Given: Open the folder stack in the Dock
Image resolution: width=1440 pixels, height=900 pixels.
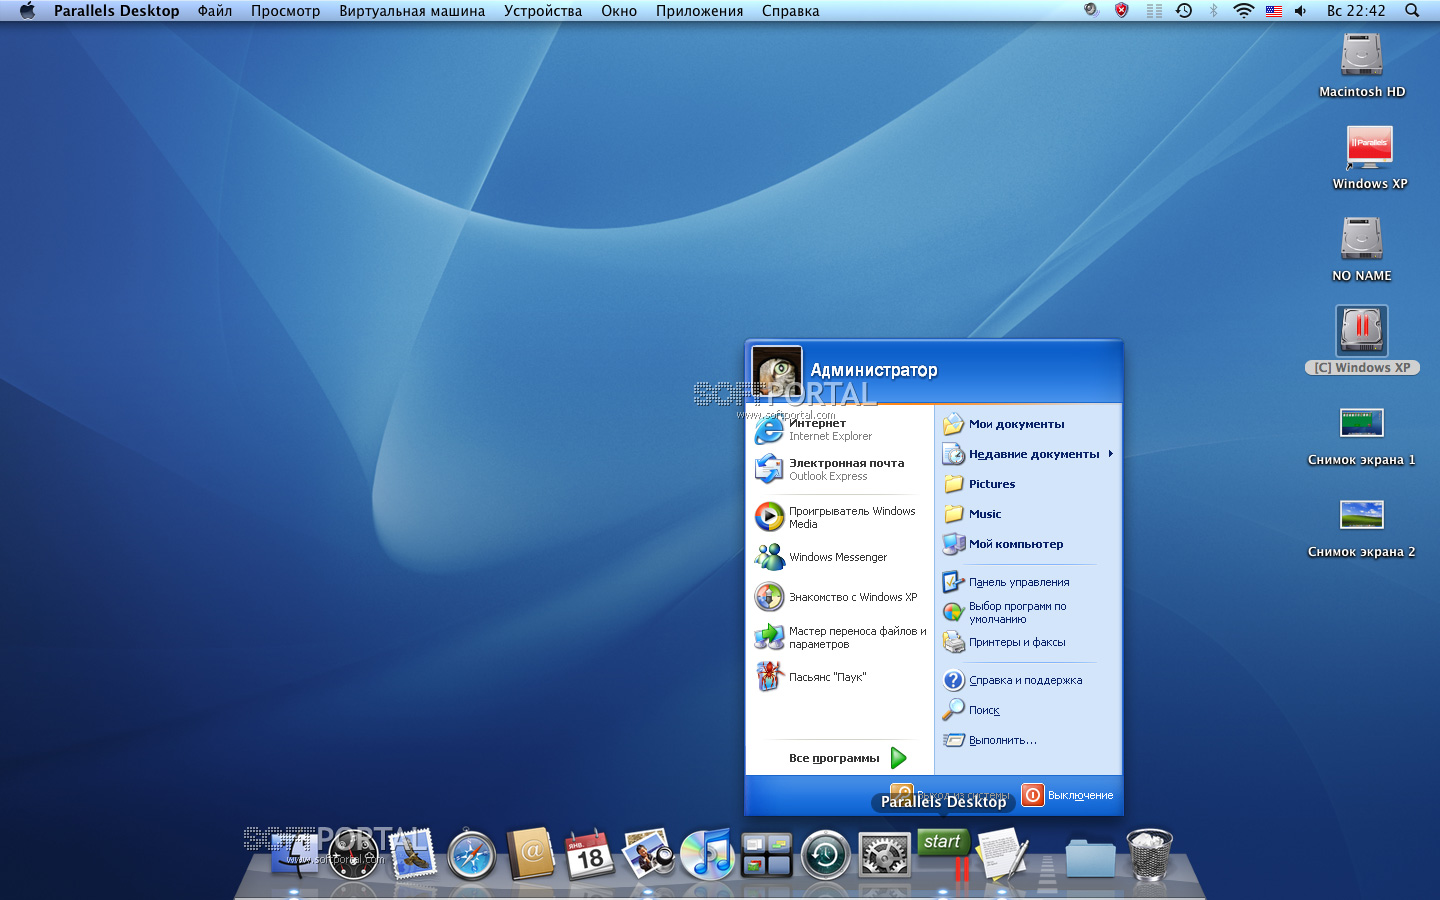Looking at the screenshot, I should pyautogui.click(x=1090, y=859).
